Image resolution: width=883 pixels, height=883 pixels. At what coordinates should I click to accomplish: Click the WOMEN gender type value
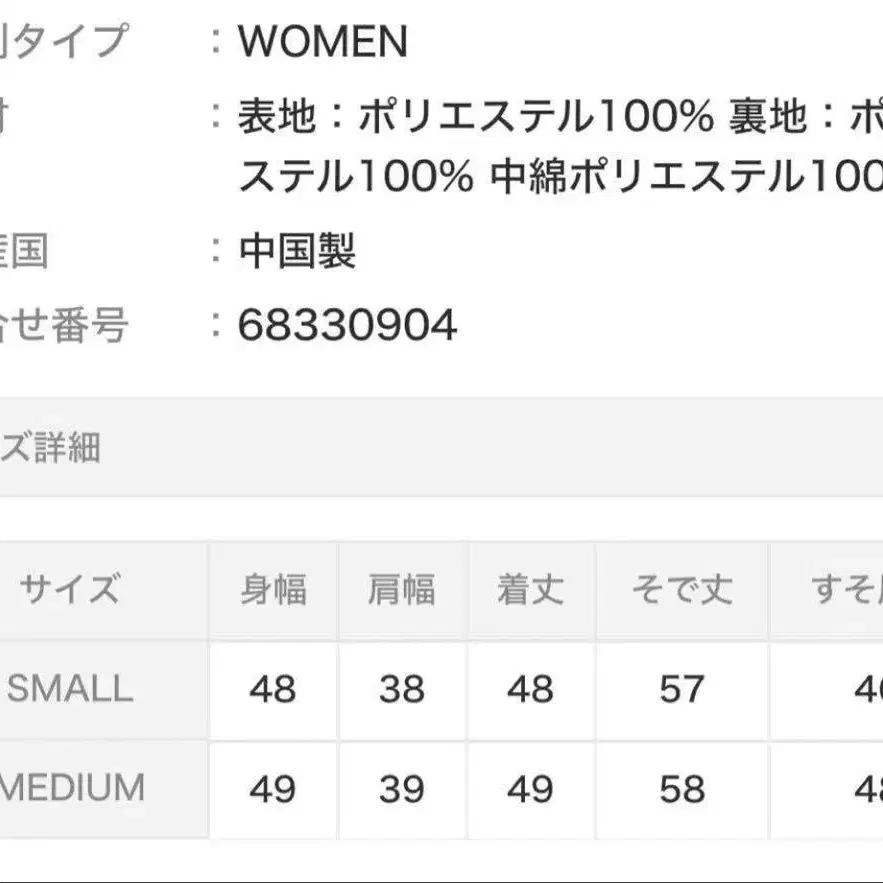tap(322, 42)
